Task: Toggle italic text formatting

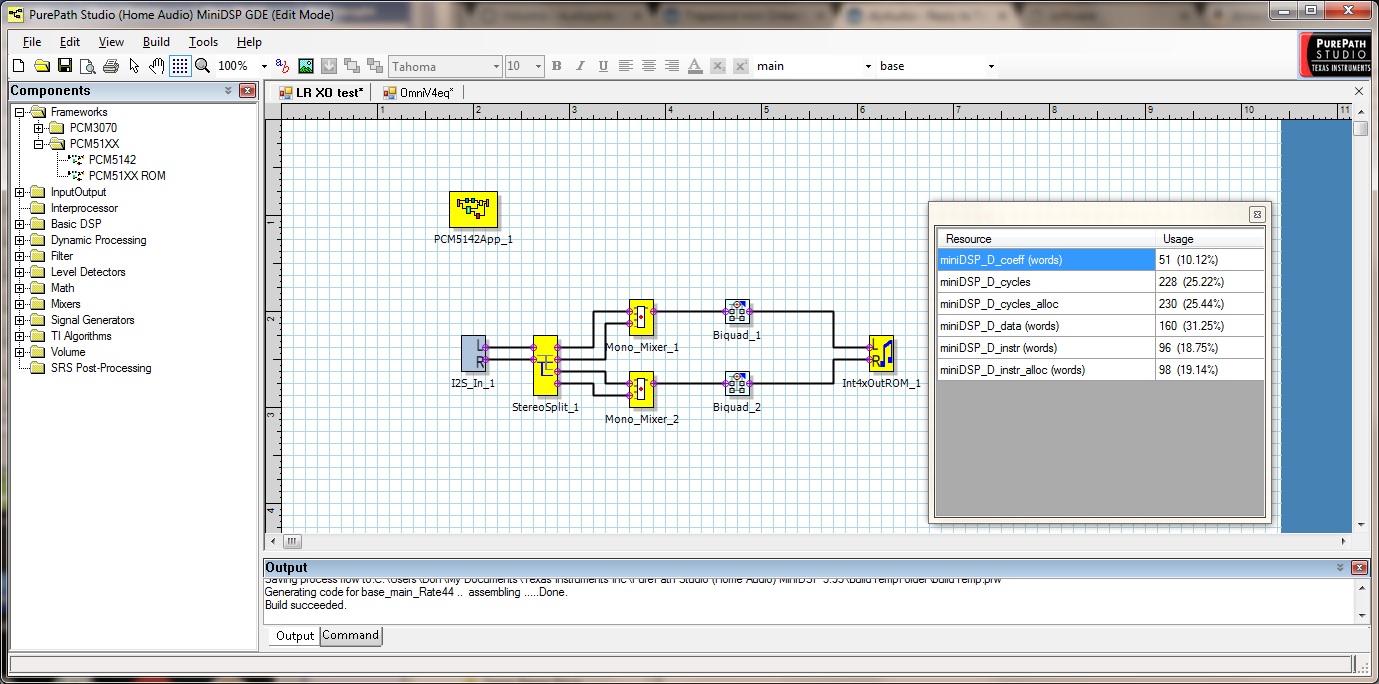Action: (x=580, y=66)
